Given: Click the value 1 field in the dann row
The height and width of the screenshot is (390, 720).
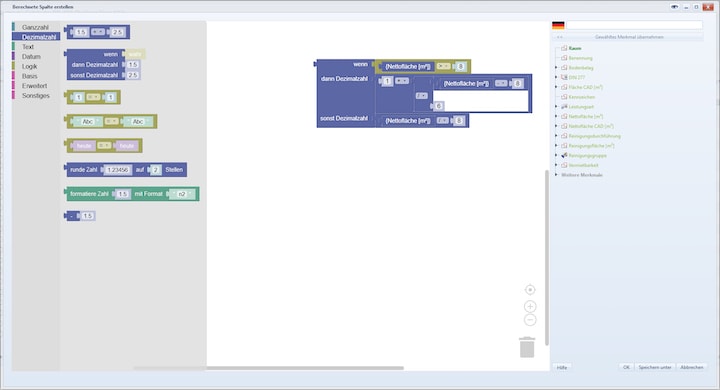Looking at the screenshot, I should tap(388, 81).
